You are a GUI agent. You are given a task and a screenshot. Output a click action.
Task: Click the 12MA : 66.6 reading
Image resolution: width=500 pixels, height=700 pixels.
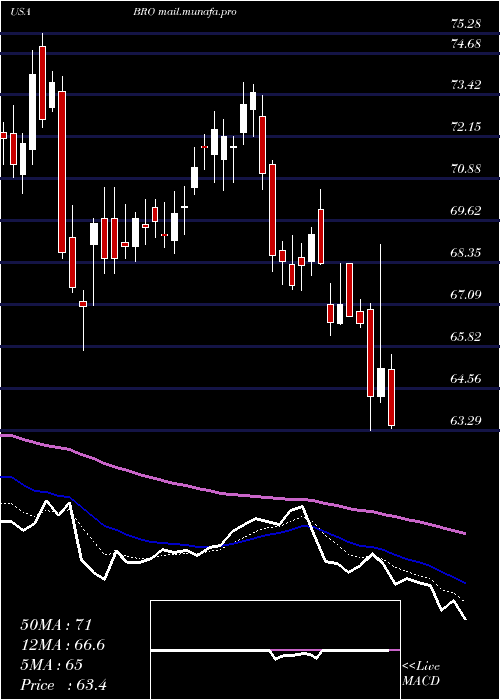(x=62, y=645)
